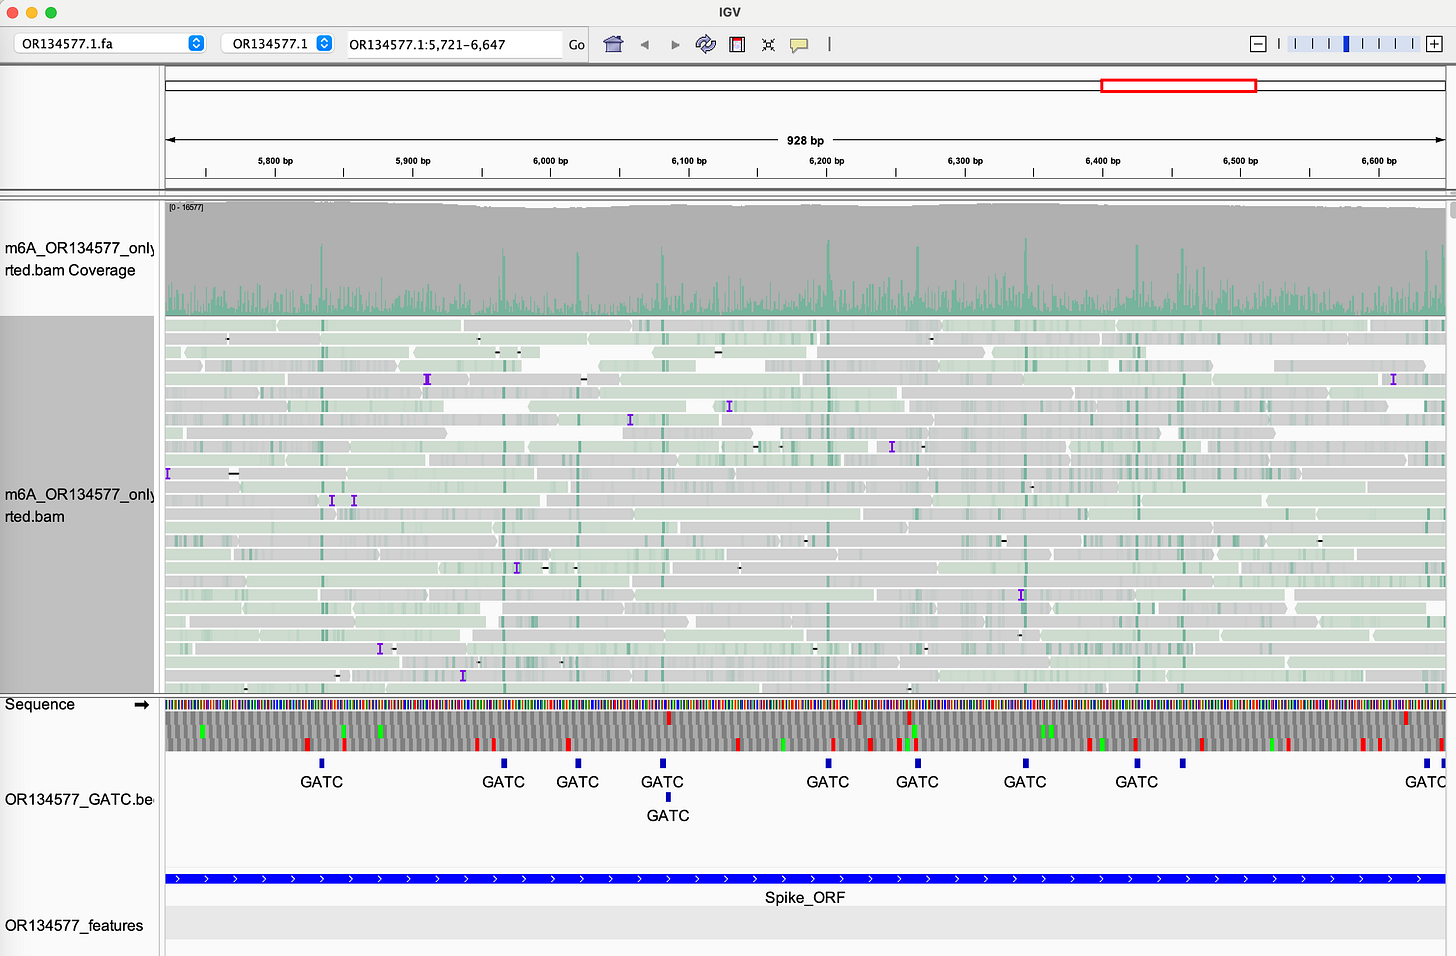
Task: Toggle popup text behavior
Action: [799, 44]
